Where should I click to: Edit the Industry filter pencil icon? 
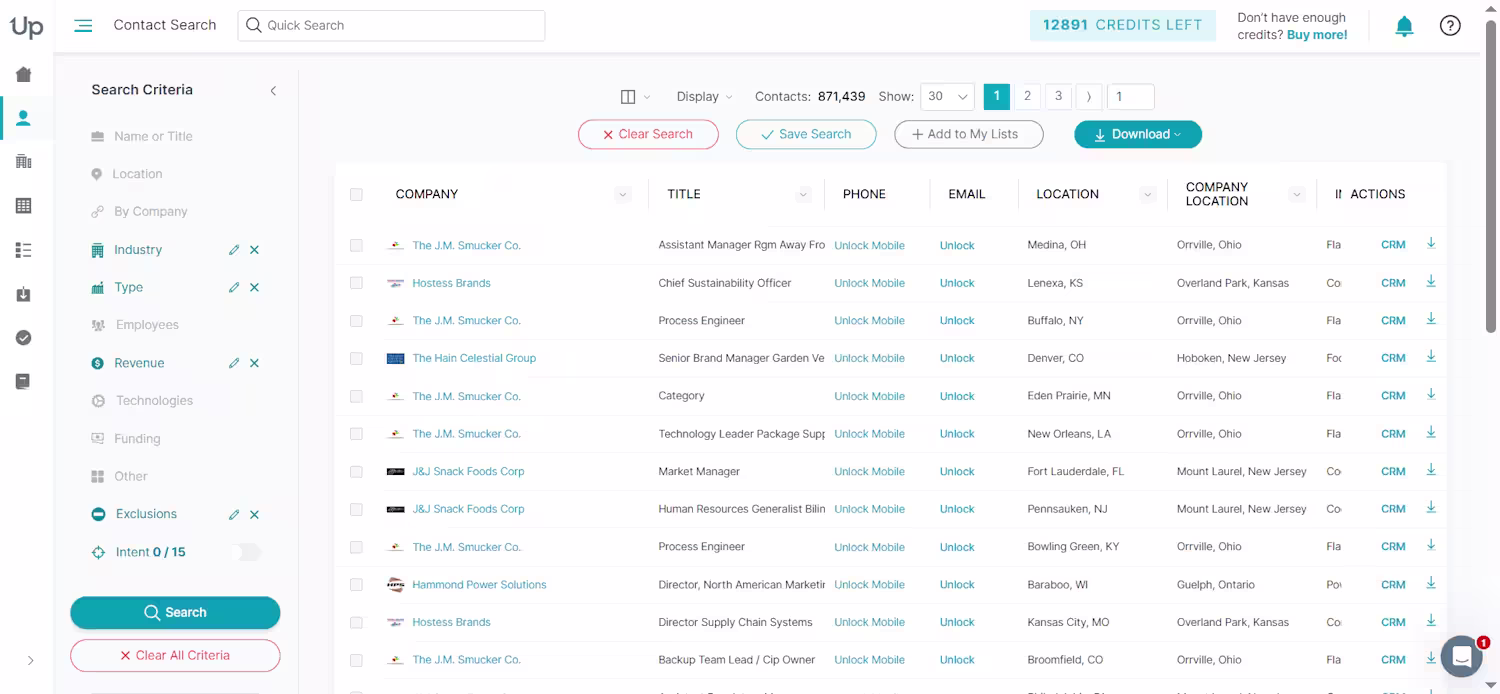(234, 250)
